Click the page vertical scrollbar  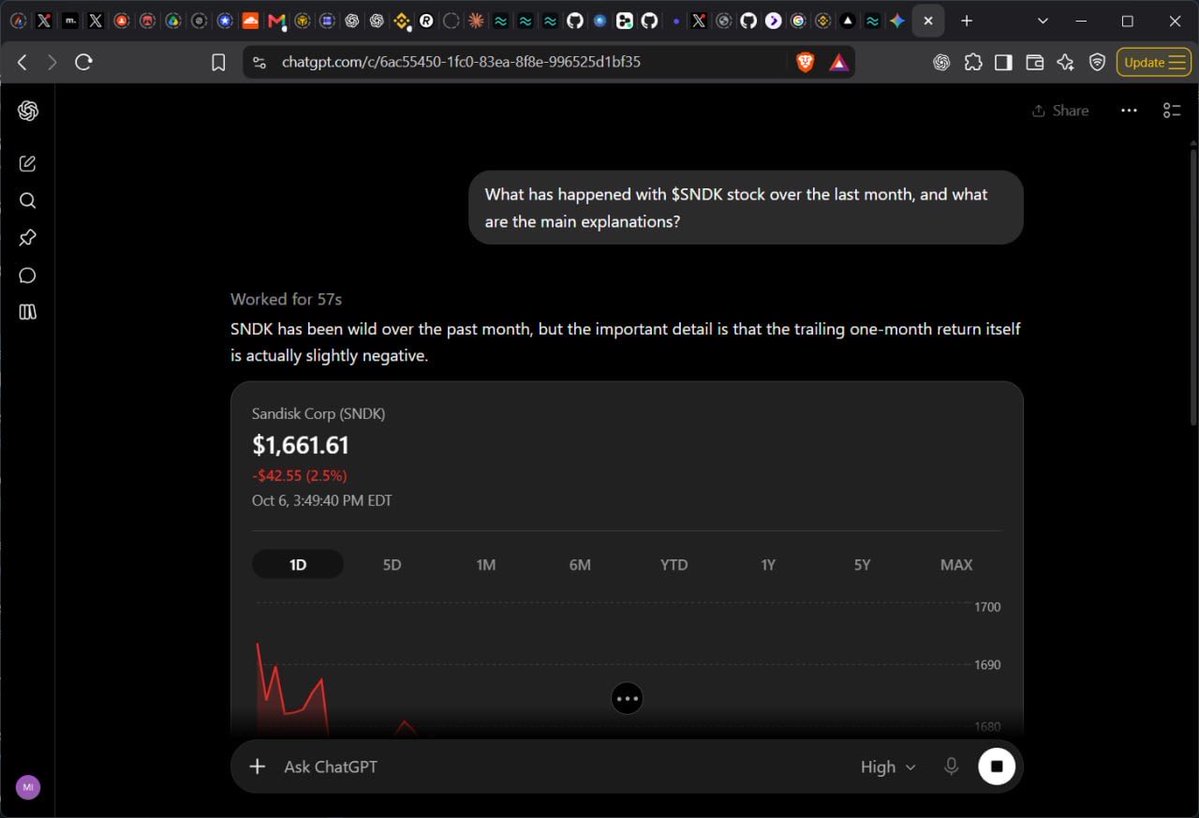click(1193, 287)
